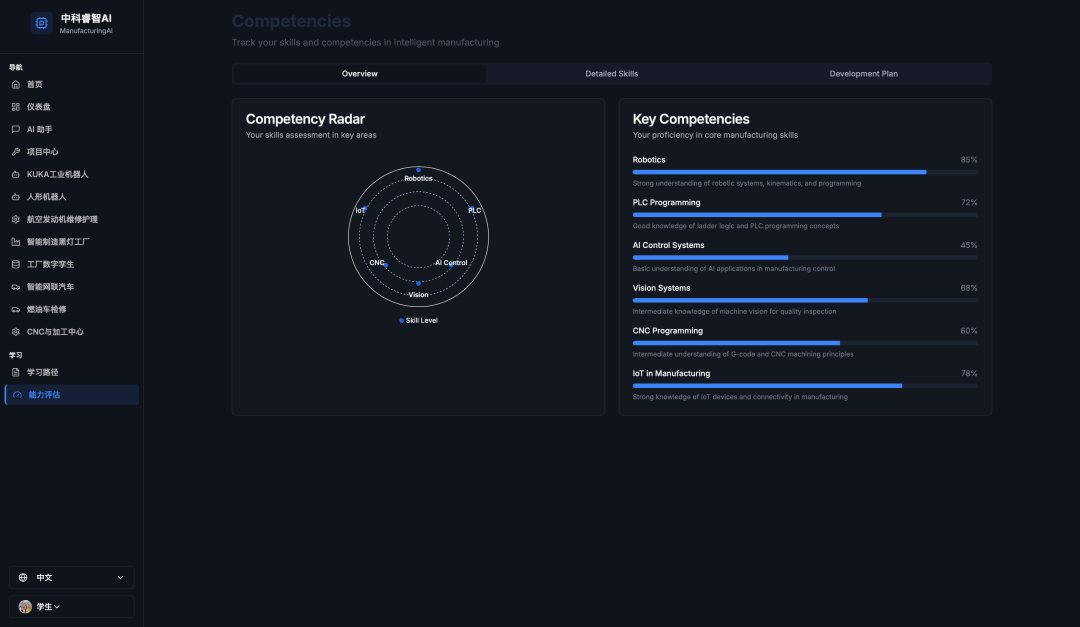Click the database icon for 工厂数字孪生

pos(16,264)
